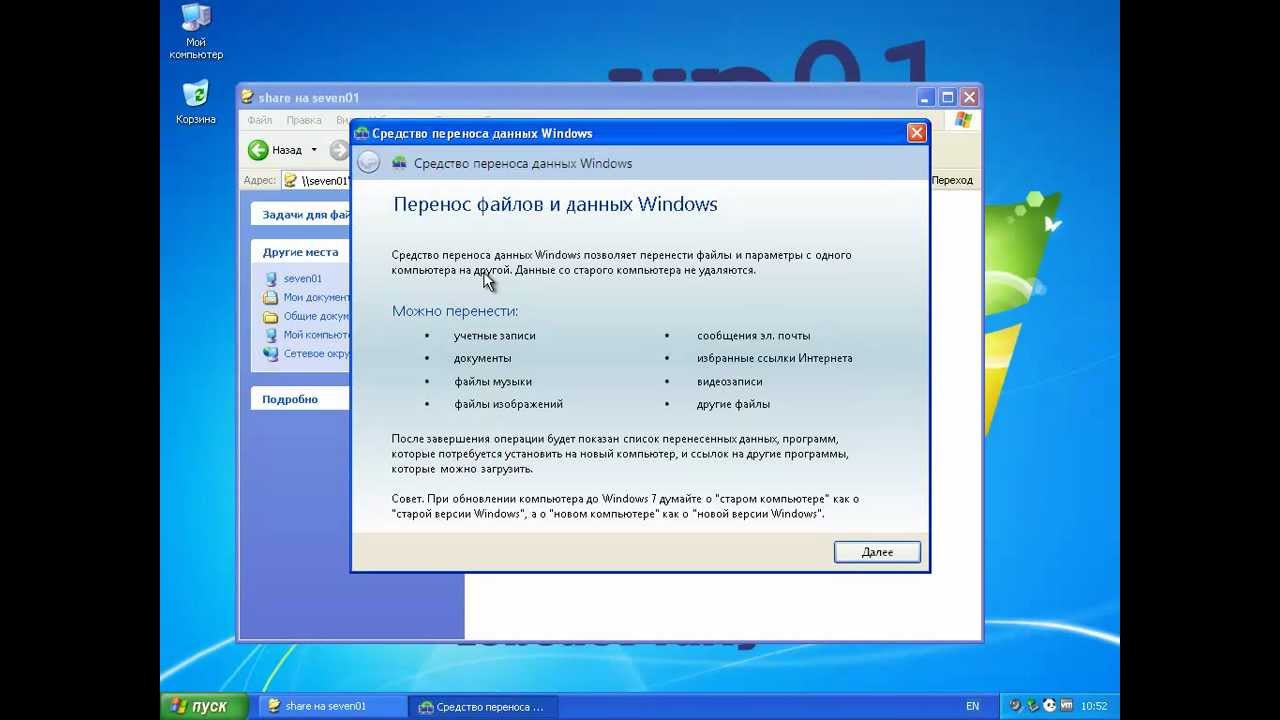The width and height of the screenshot is (1280, 720).
Task: Click the vm tray icon beside the clock
Action: click(x=1067, y=706)
